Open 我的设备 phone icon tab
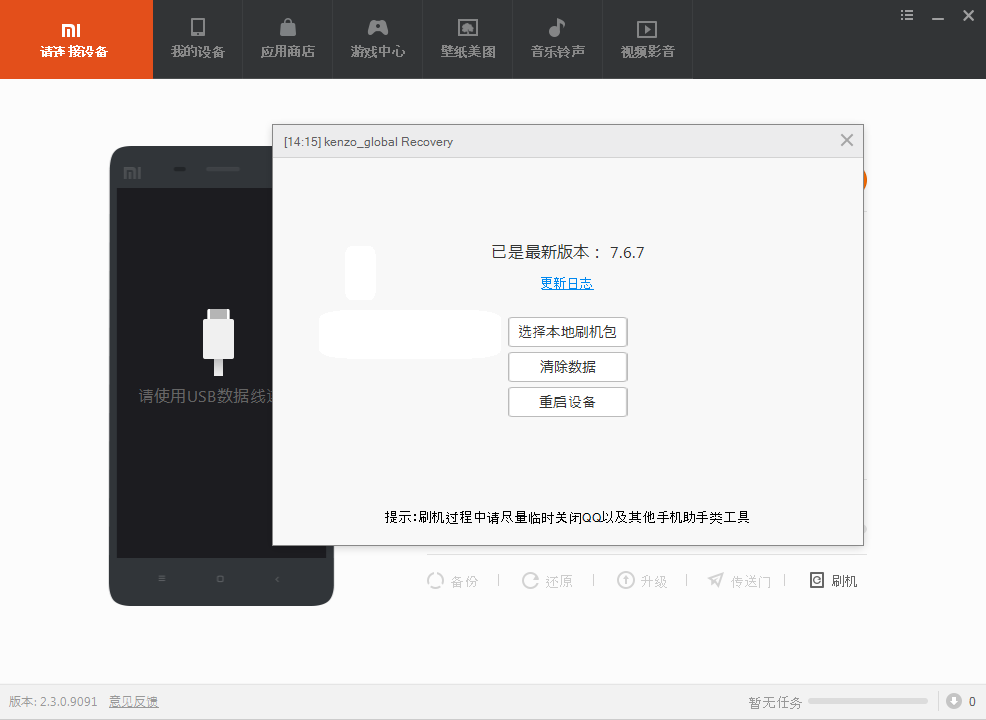This screenshot has width=986, height=720. tap(198, 29)
